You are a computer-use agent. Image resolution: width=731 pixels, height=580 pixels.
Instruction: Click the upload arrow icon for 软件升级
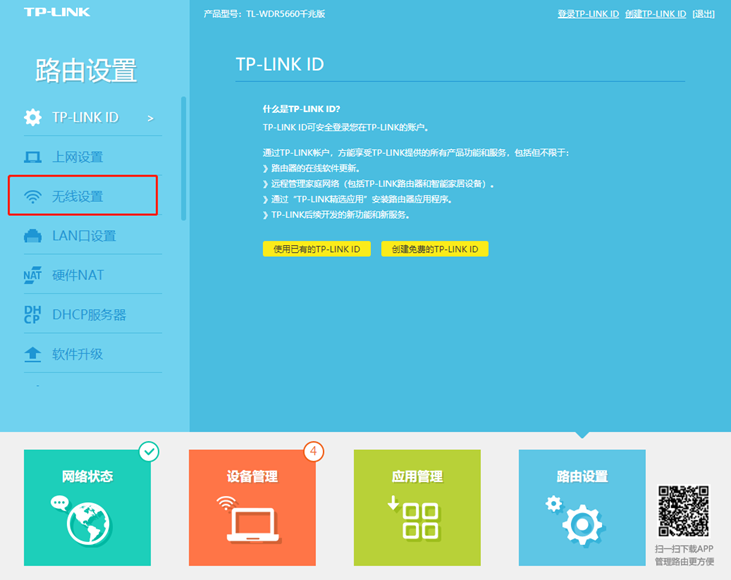pyautogui.click(x=33, y=354)
